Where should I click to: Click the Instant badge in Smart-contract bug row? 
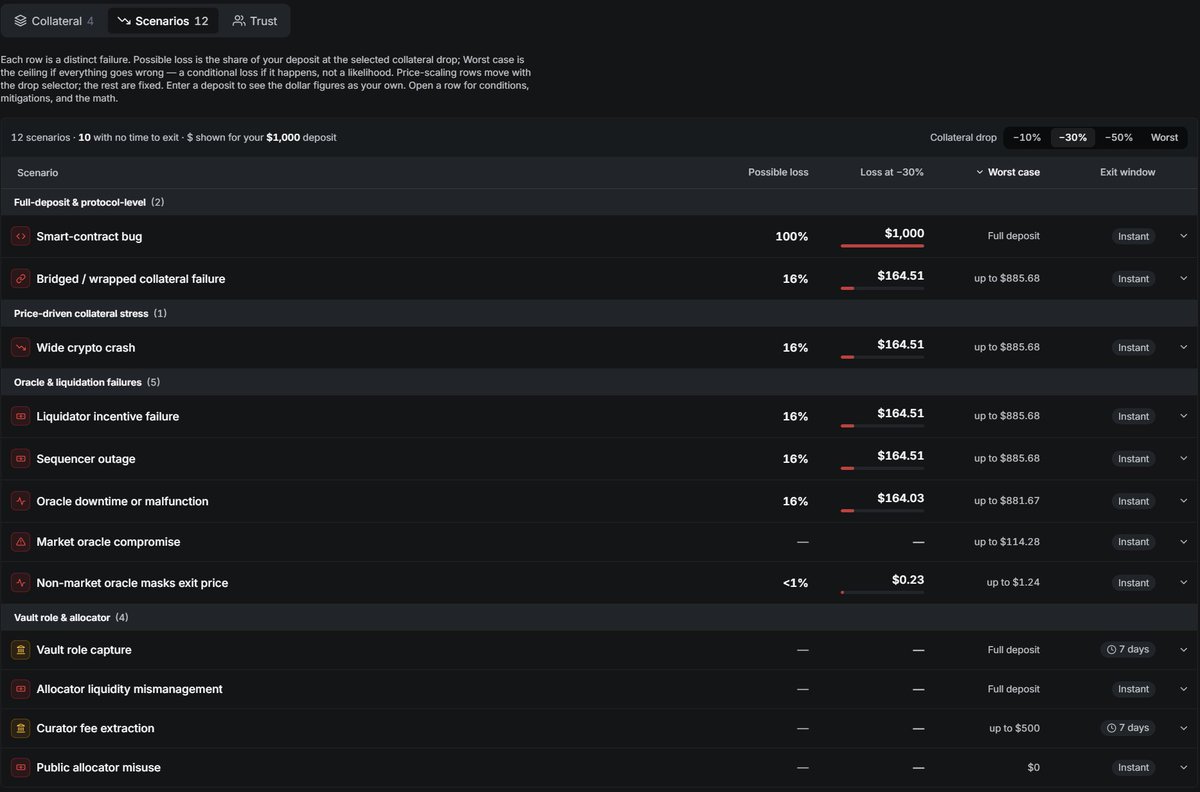point(1133,237)
